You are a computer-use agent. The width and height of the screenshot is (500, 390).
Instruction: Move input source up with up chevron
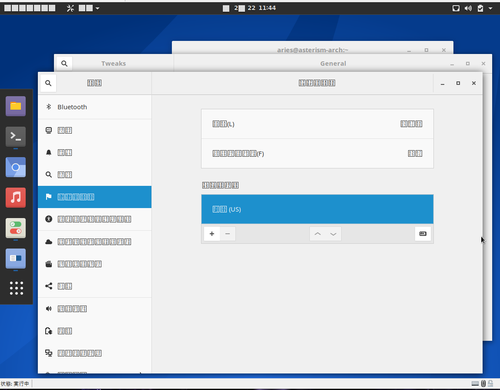pos(318,234)
